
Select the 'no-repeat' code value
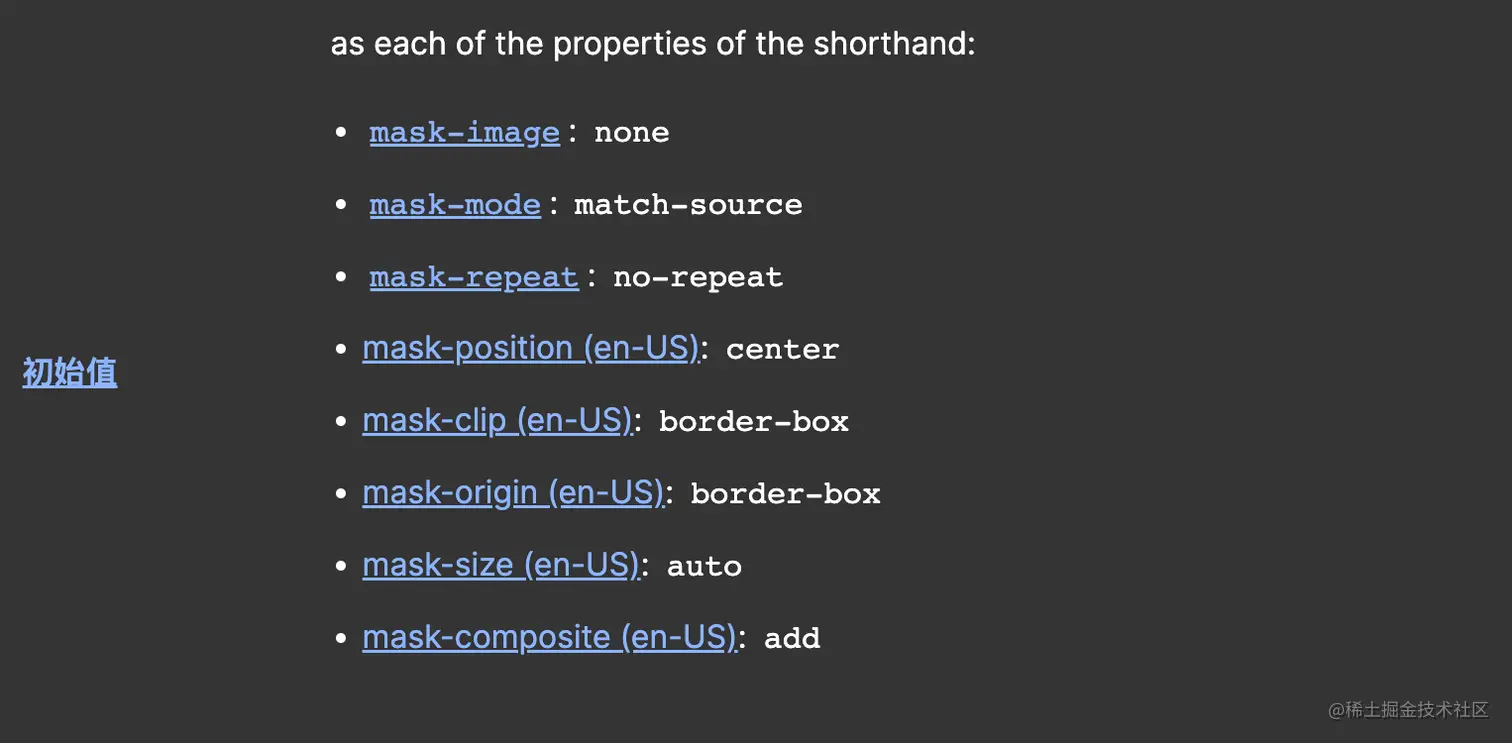[x=698, y=276]
